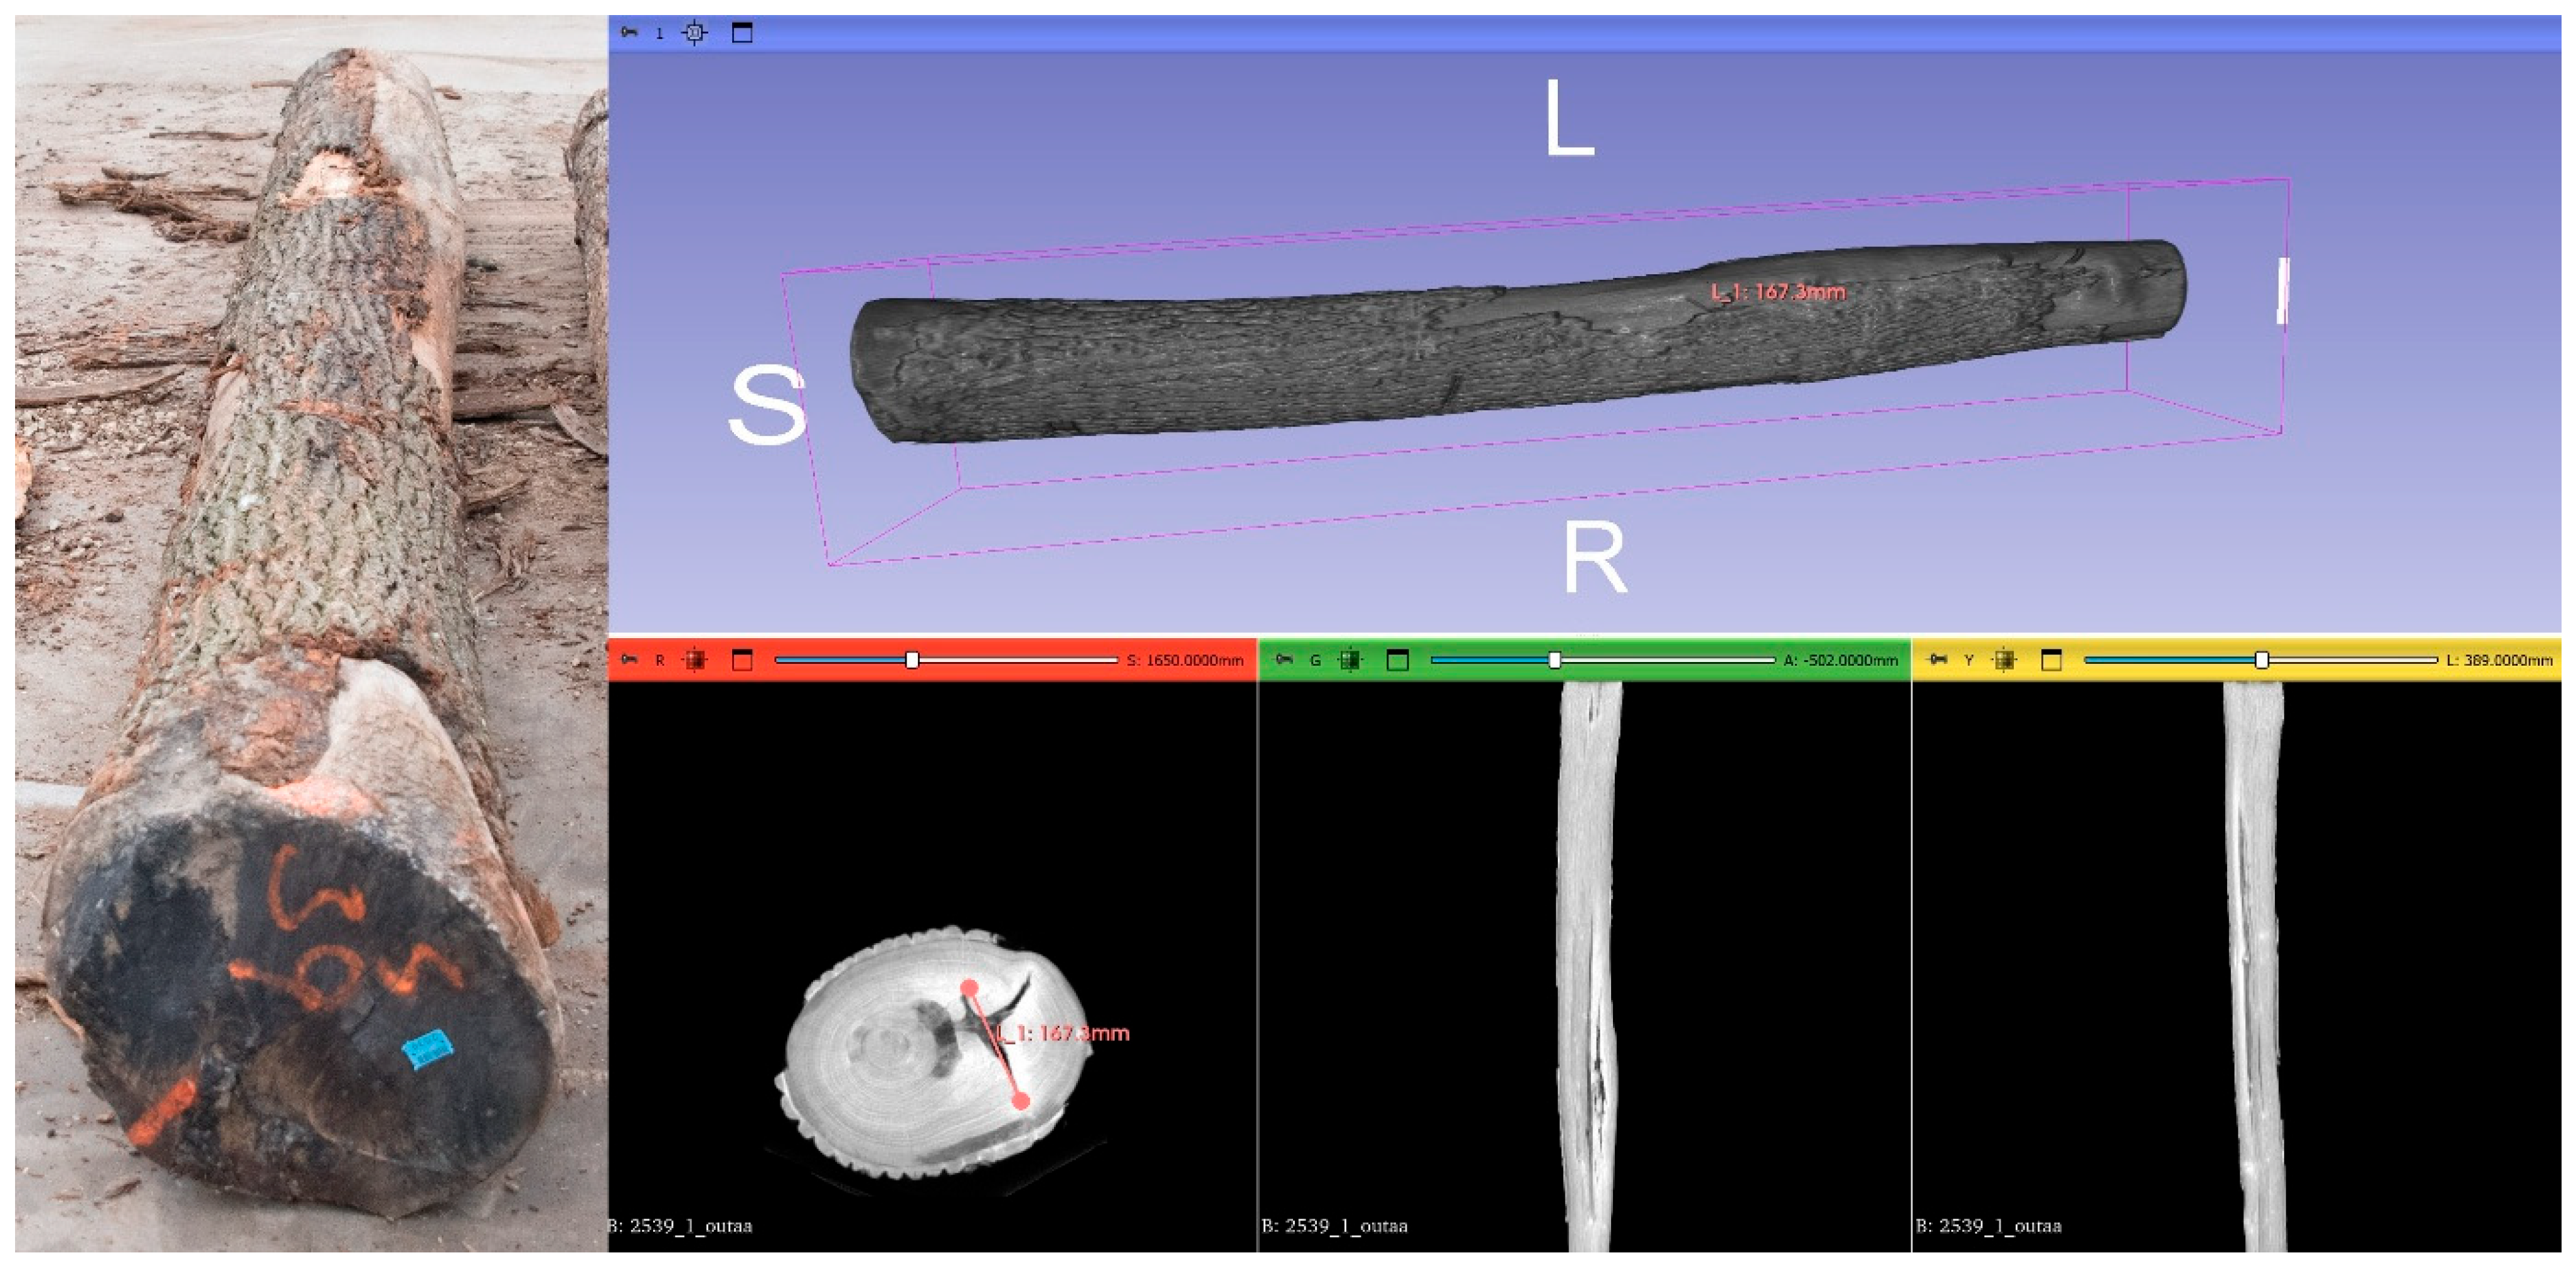Click the green slice offset slider handle
The image size is (2576, 1270).
[x=1554, y=660]
